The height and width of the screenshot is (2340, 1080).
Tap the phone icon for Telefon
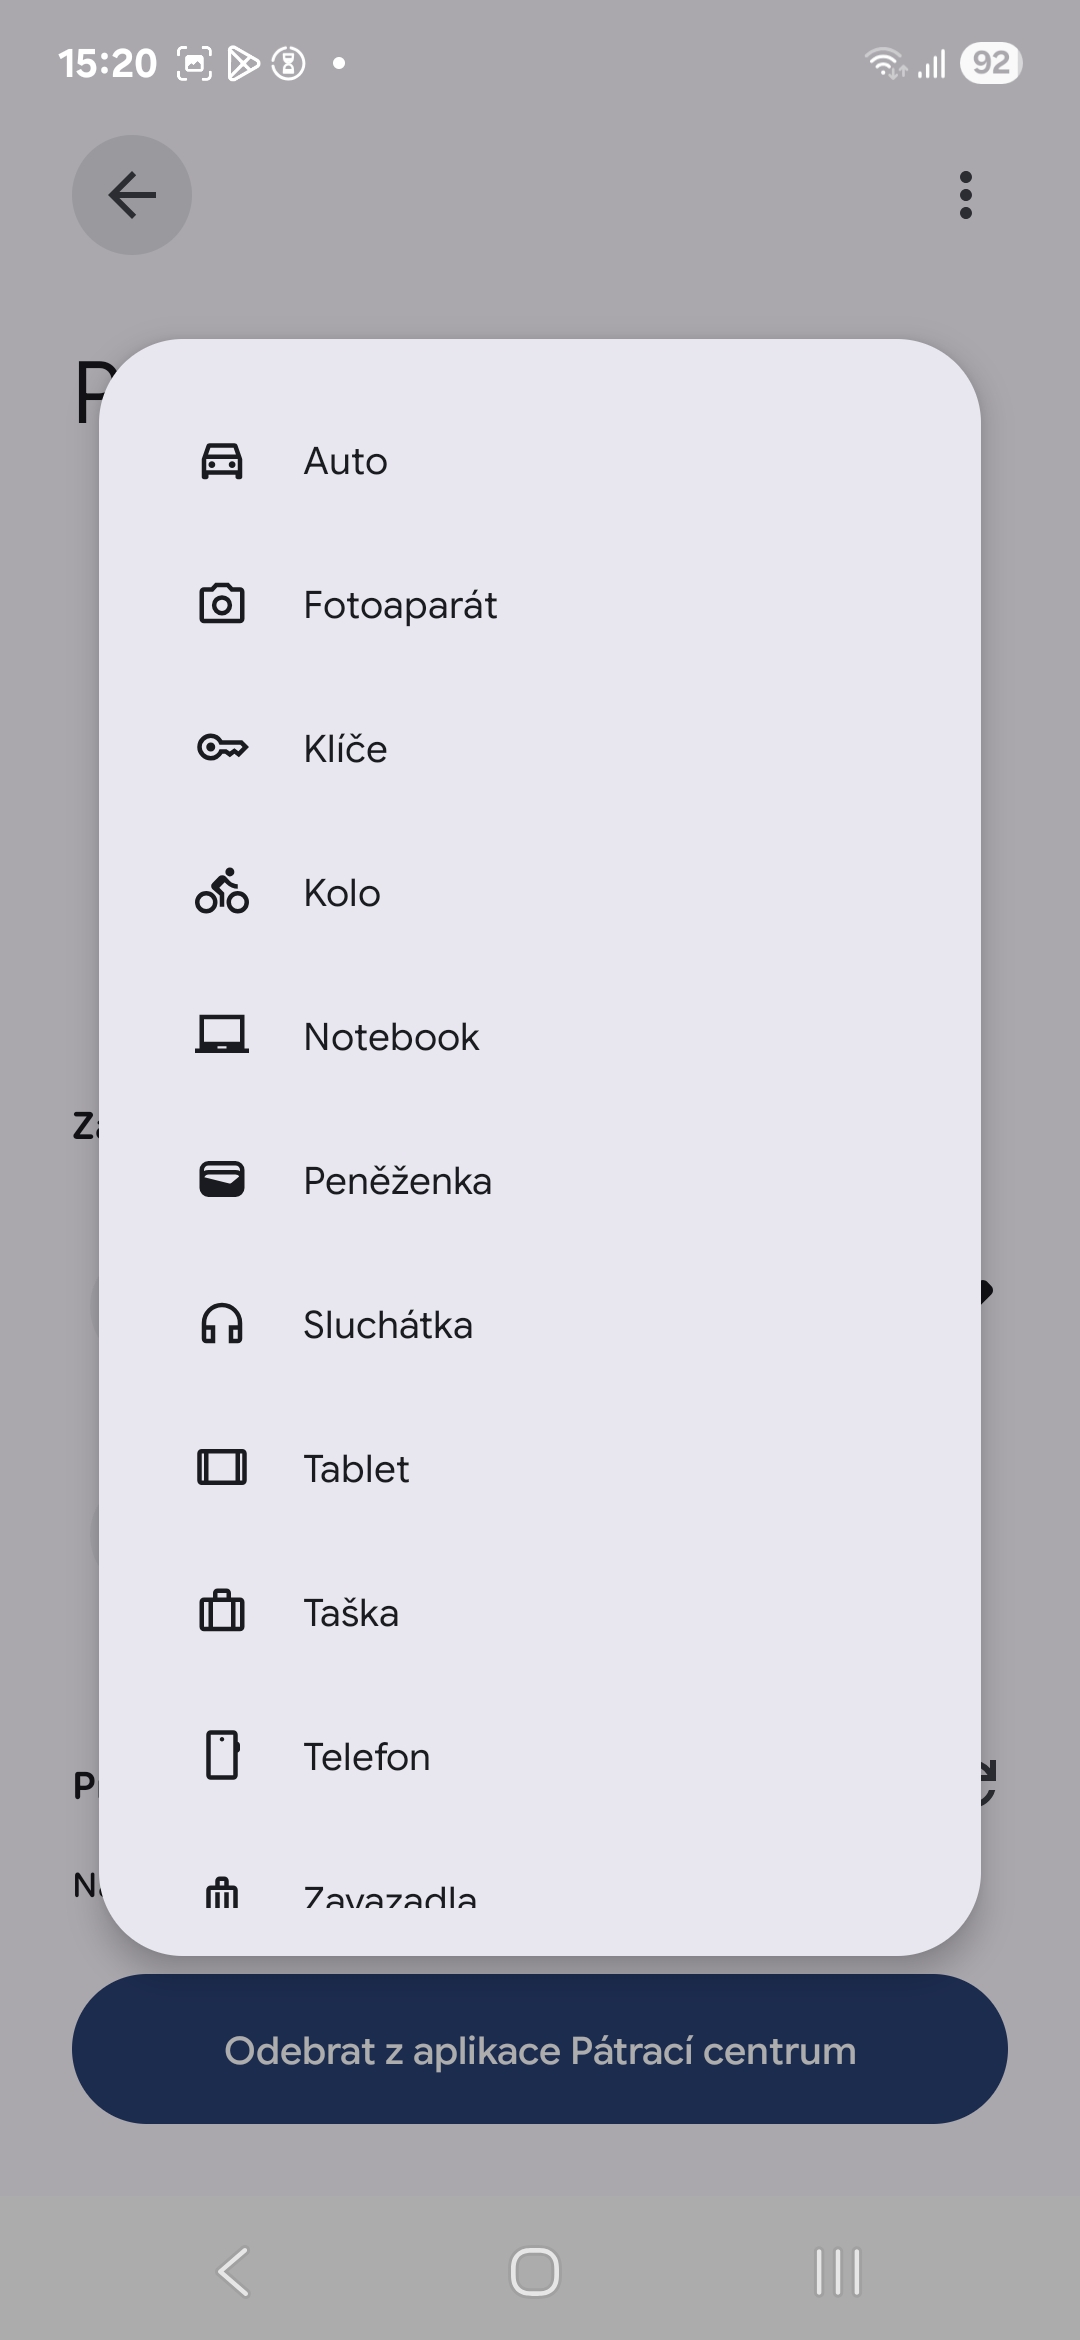pyautogui.click(x=222, y=1756)
